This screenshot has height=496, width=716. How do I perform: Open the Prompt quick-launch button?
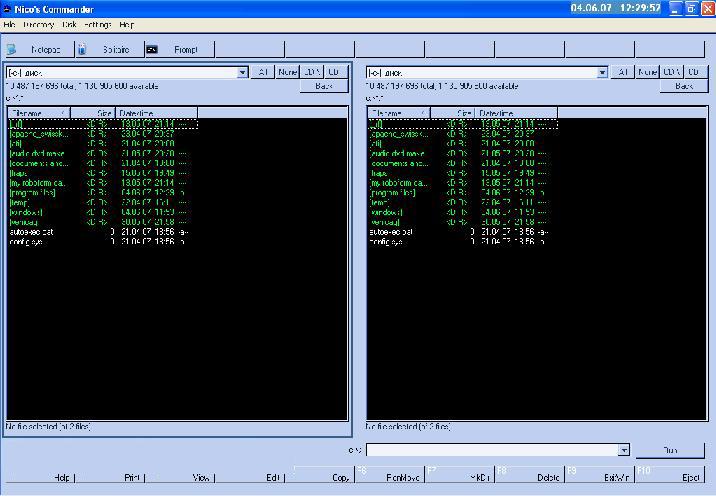click(179, 49)
